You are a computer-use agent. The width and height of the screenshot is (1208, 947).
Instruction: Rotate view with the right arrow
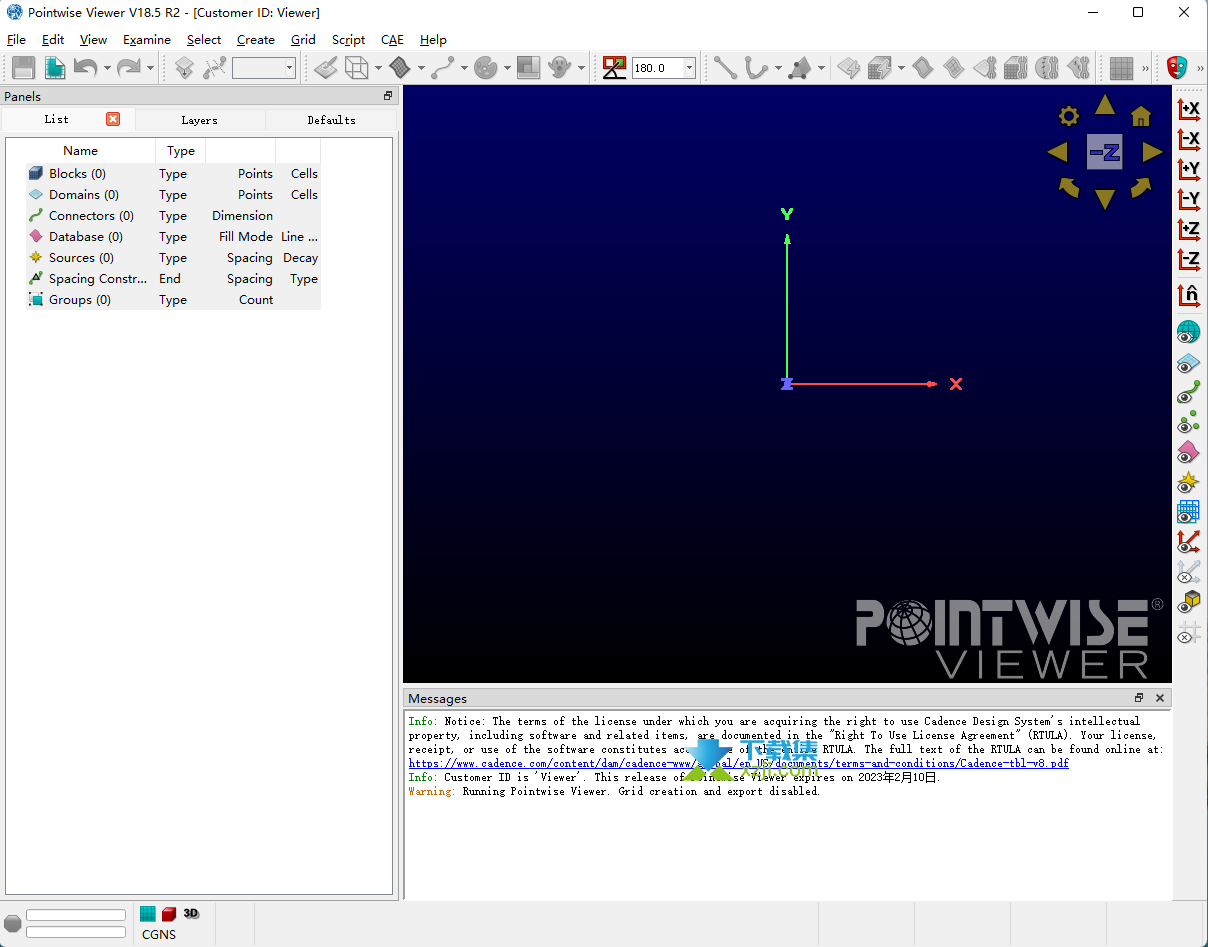pyautogui.click(x=1152, y=152)
